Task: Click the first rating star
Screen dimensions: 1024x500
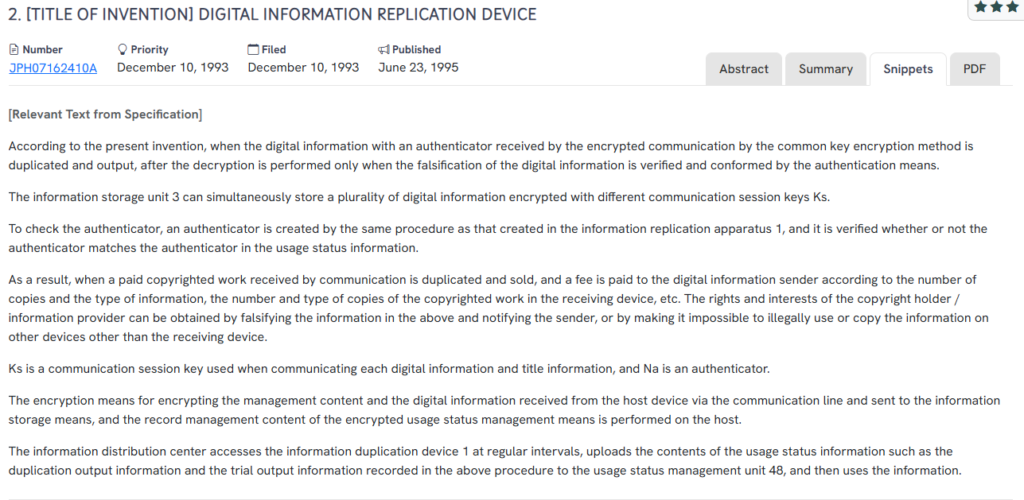Action: pyautogui.click(x=980, y=6)
